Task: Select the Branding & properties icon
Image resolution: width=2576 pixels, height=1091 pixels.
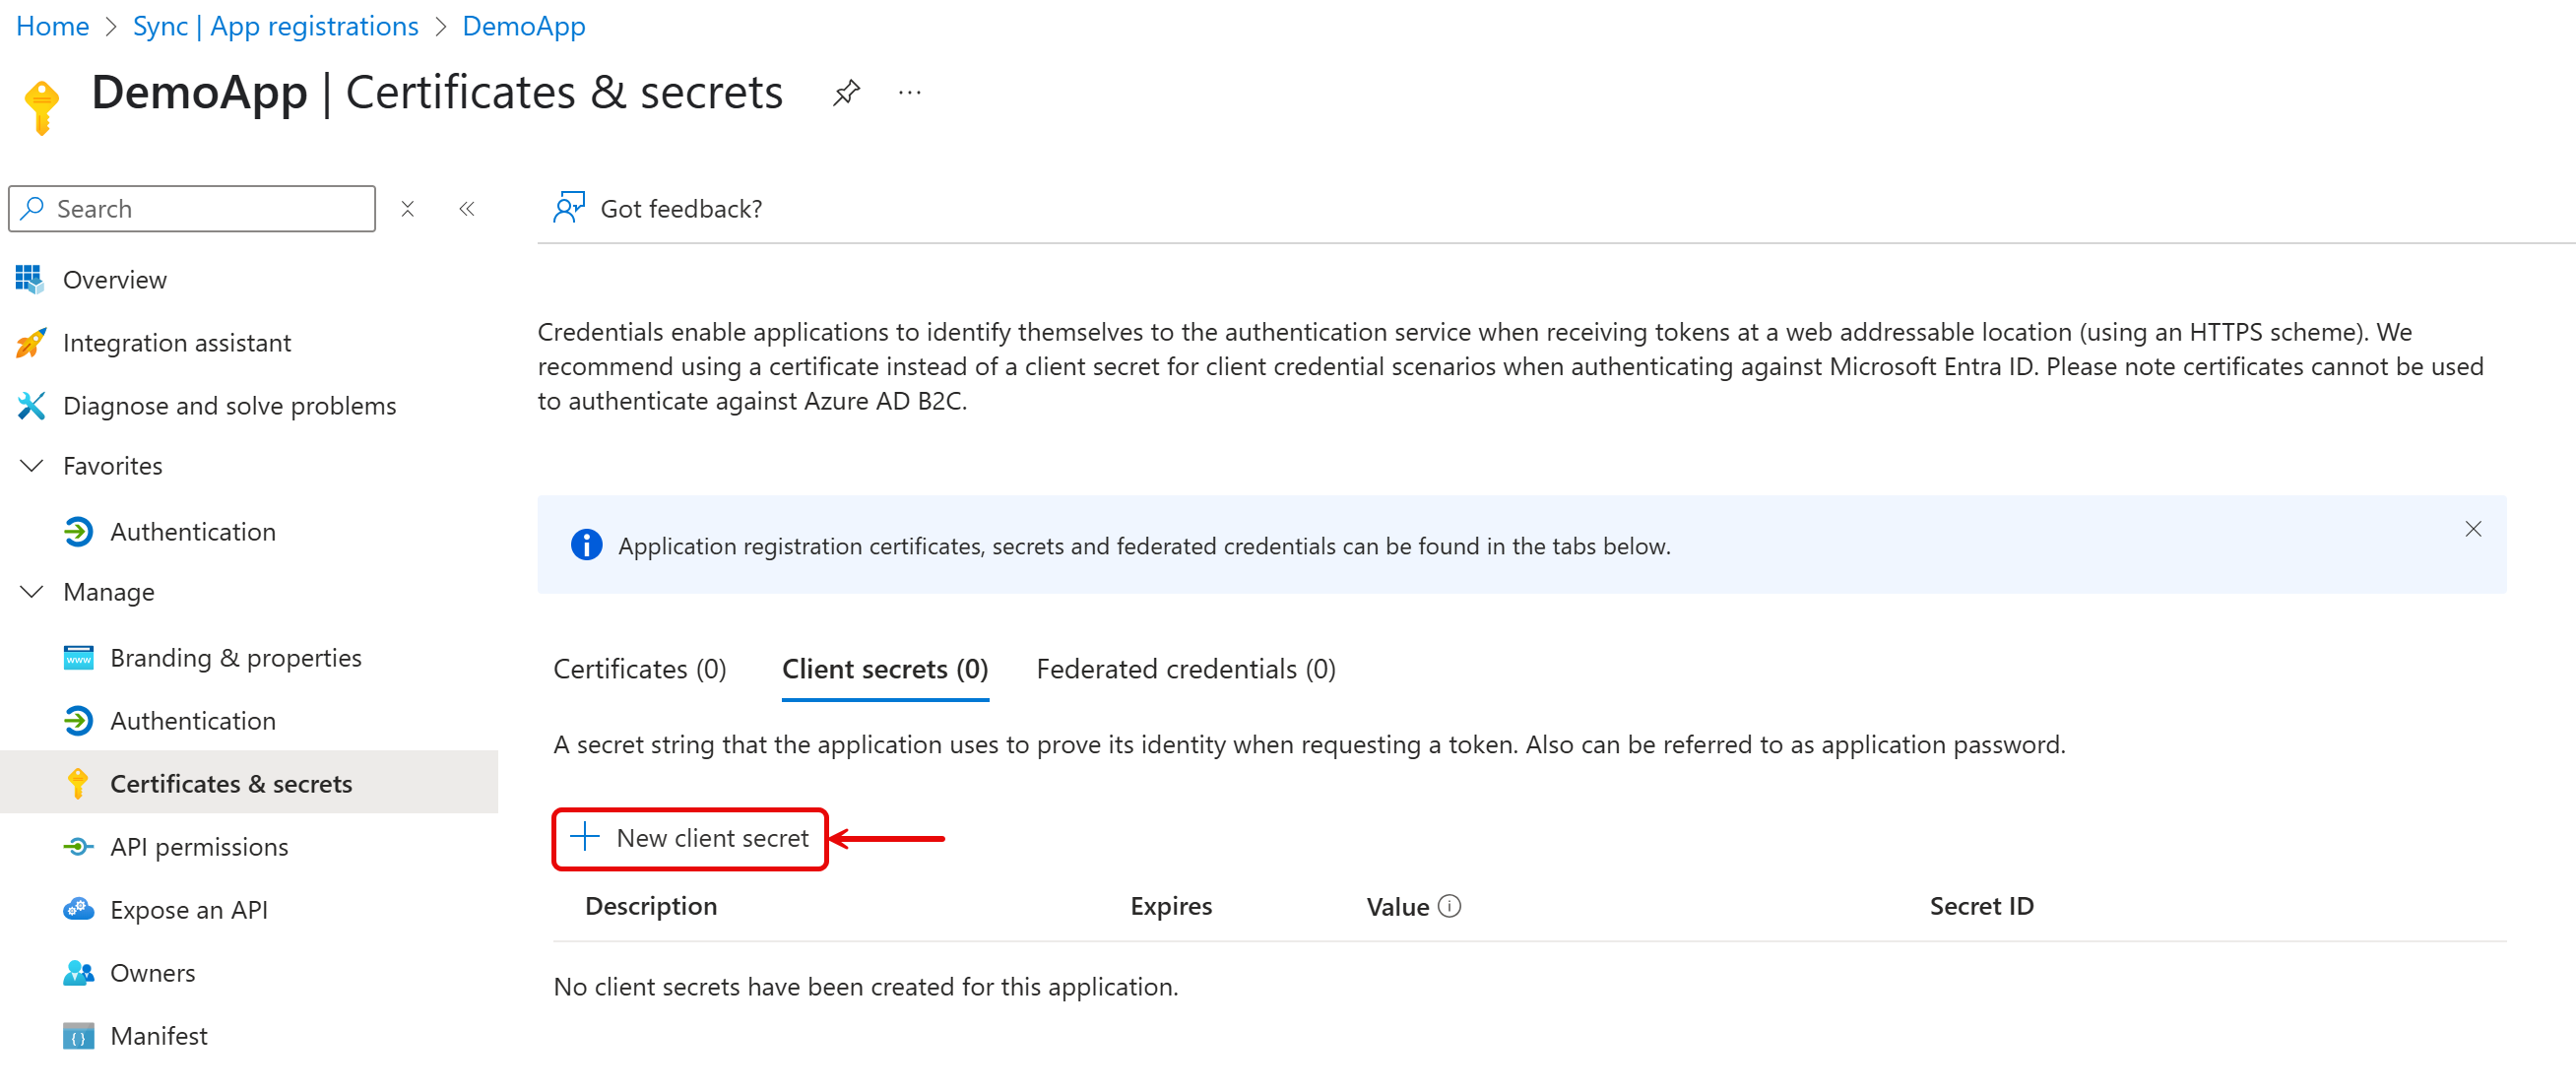Action: tap(78, 657)
